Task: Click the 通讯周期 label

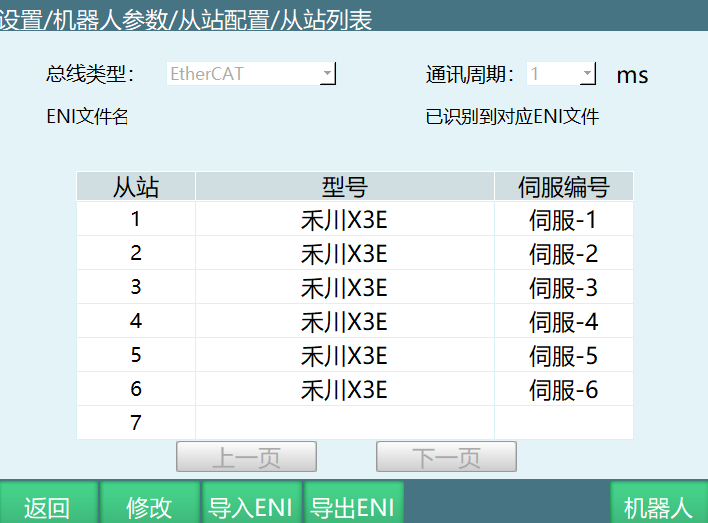Action: pos(470,75)
